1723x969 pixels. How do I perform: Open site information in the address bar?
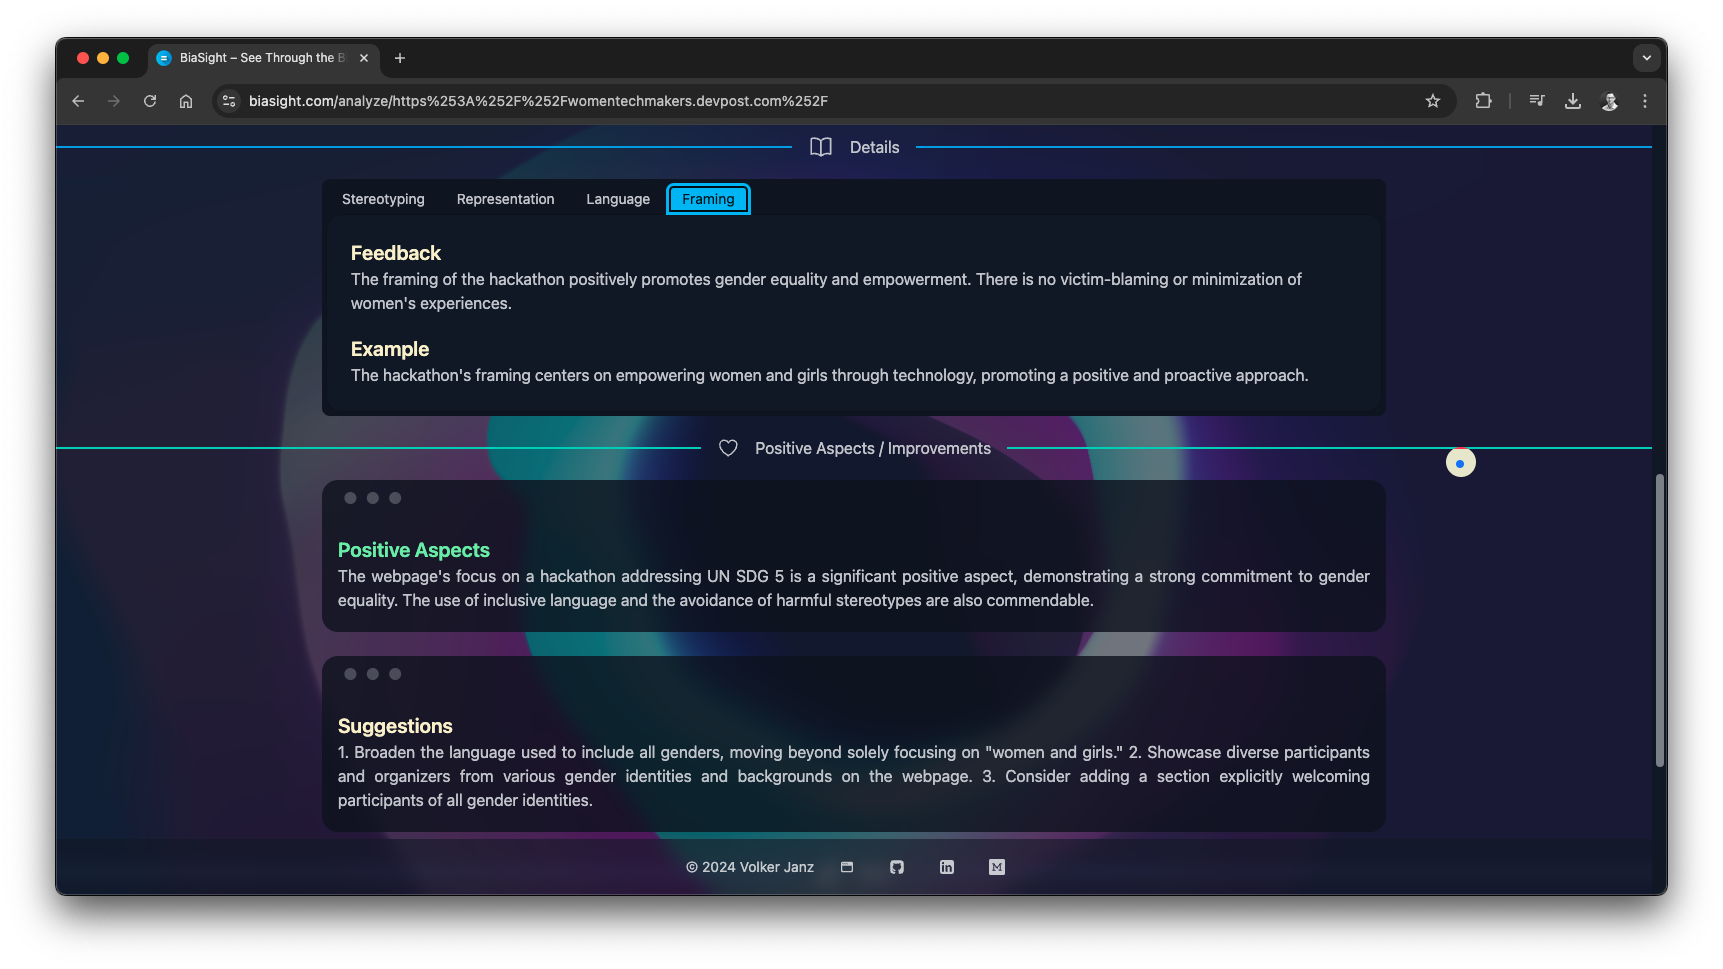229,101
